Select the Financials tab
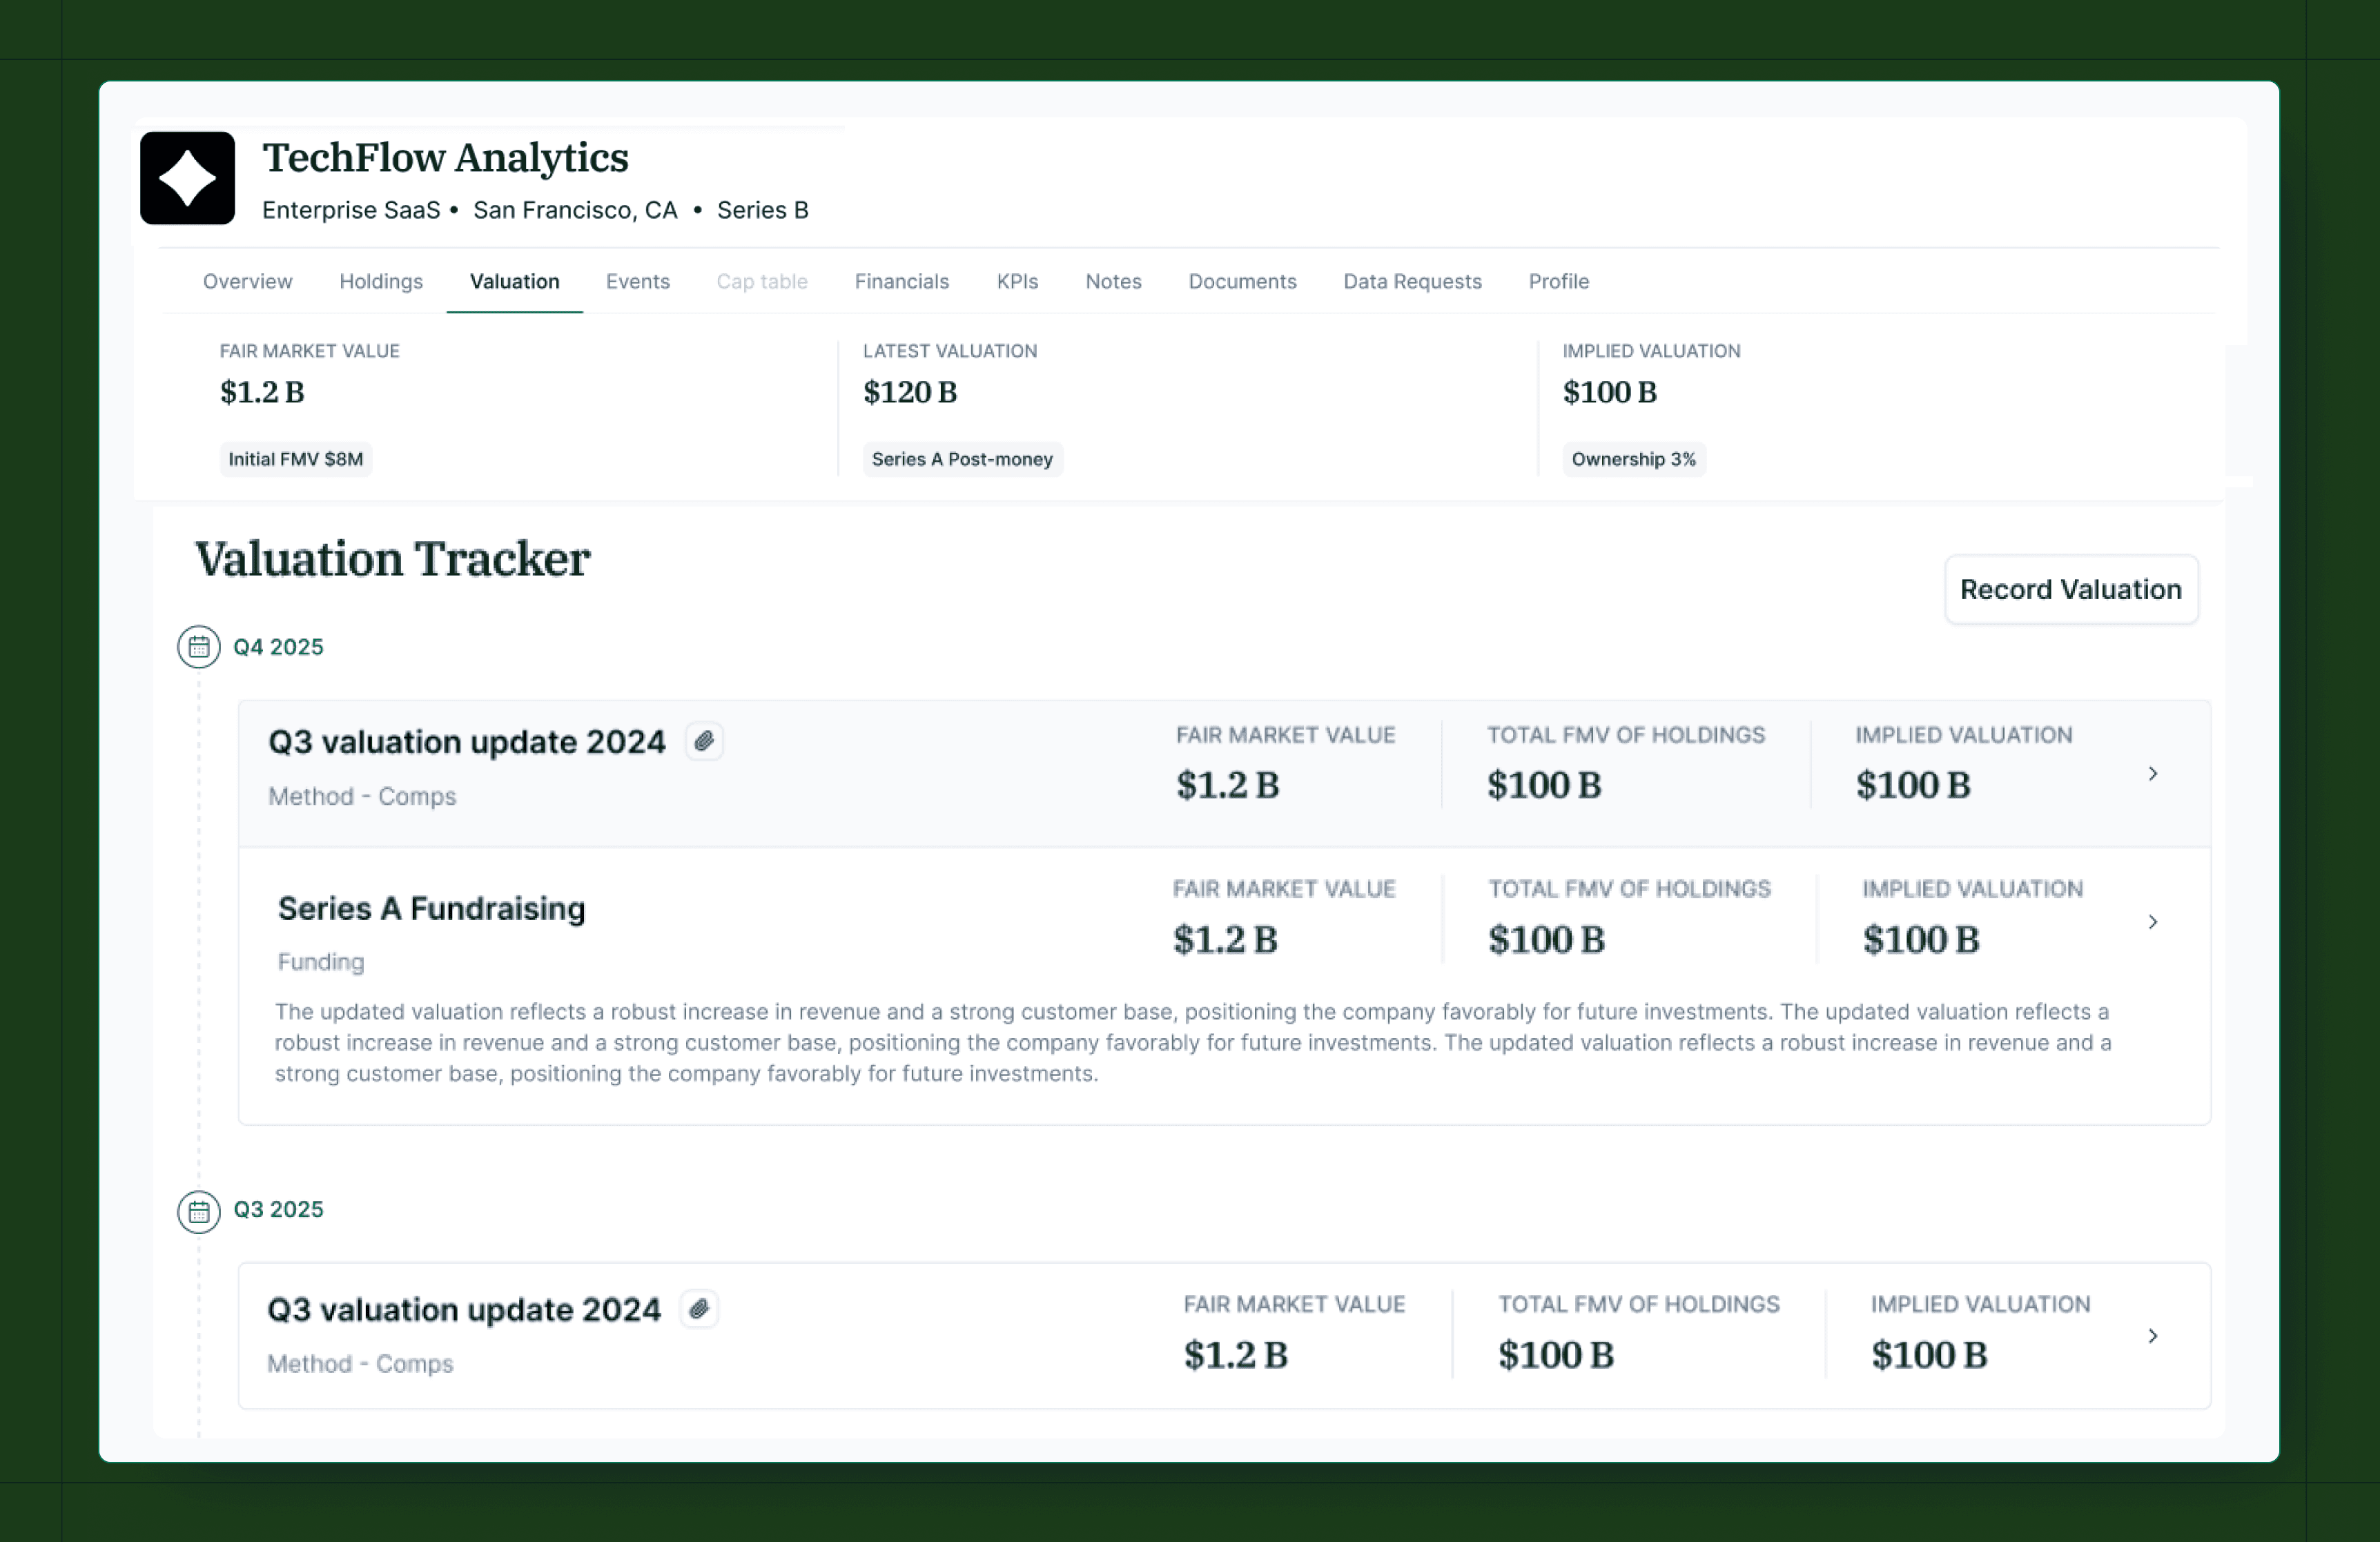 point(901,281)
